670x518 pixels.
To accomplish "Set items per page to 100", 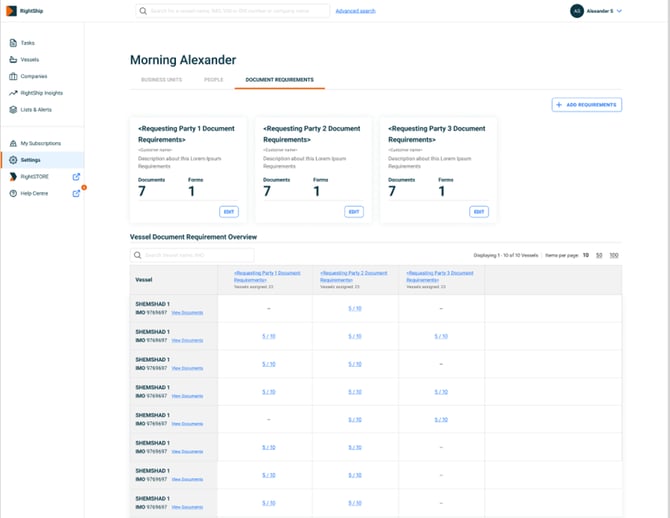I will point(613,255).
